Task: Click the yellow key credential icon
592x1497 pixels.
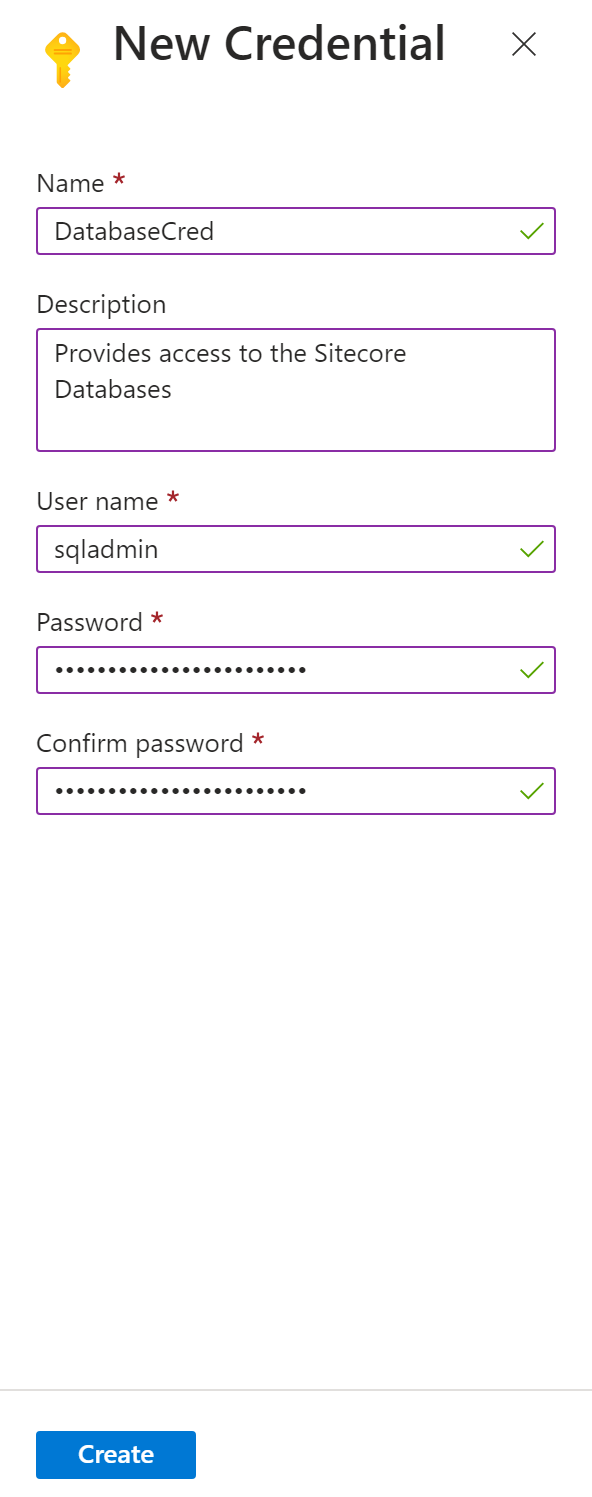Action: [62, 60]
